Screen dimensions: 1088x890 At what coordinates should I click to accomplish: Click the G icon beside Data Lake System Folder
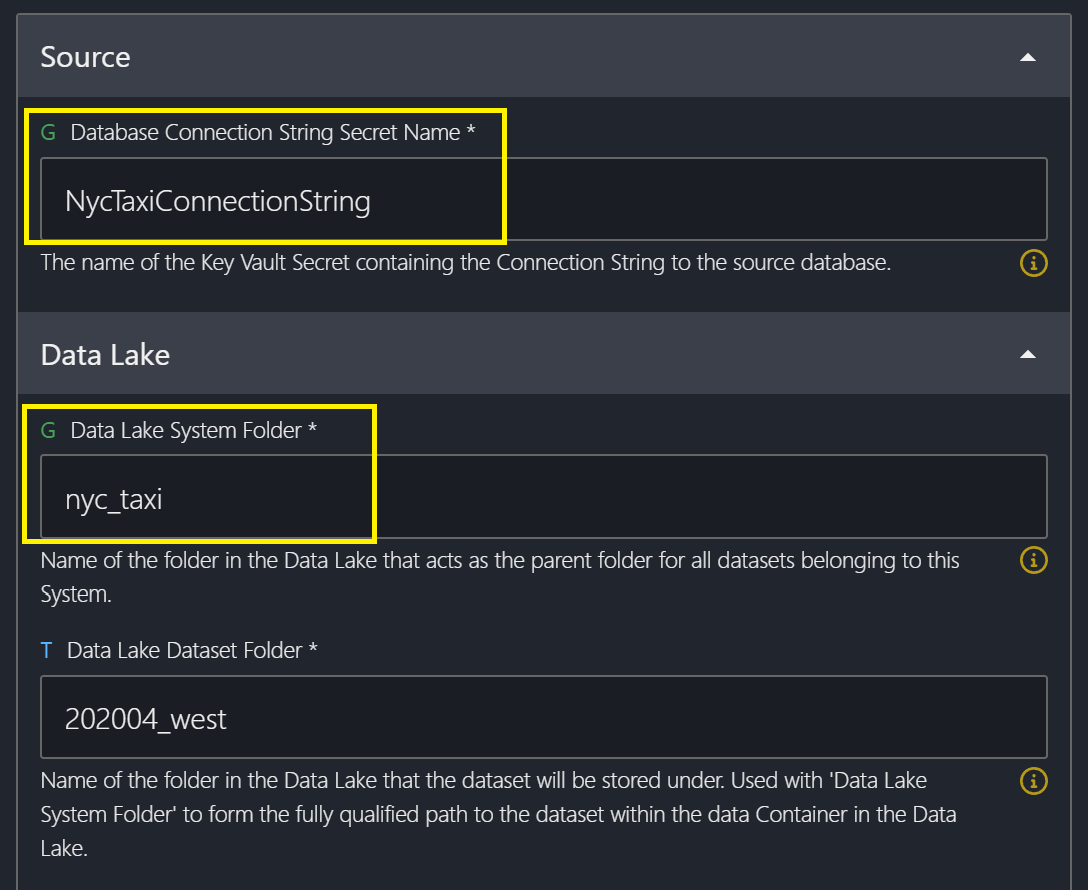pos(48,430)
